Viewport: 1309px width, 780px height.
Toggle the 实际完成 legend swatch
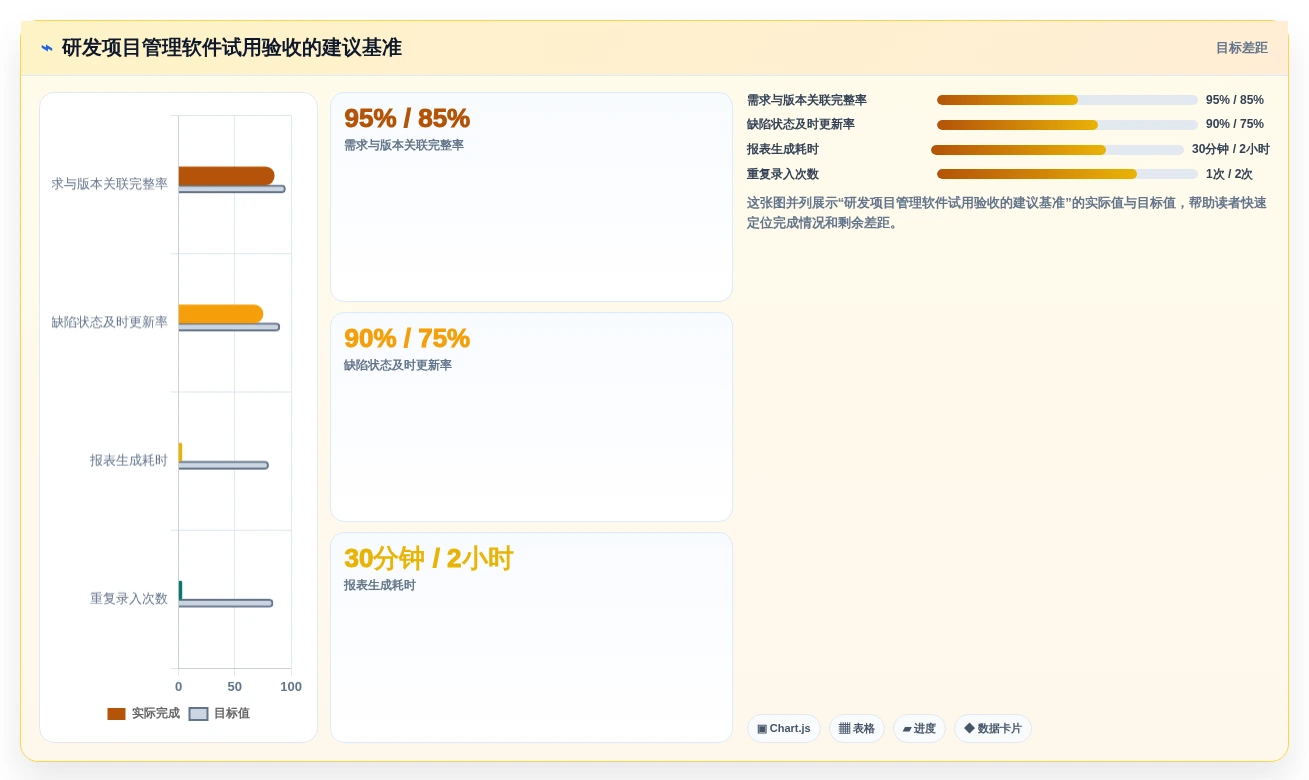(x=116, y=714)
